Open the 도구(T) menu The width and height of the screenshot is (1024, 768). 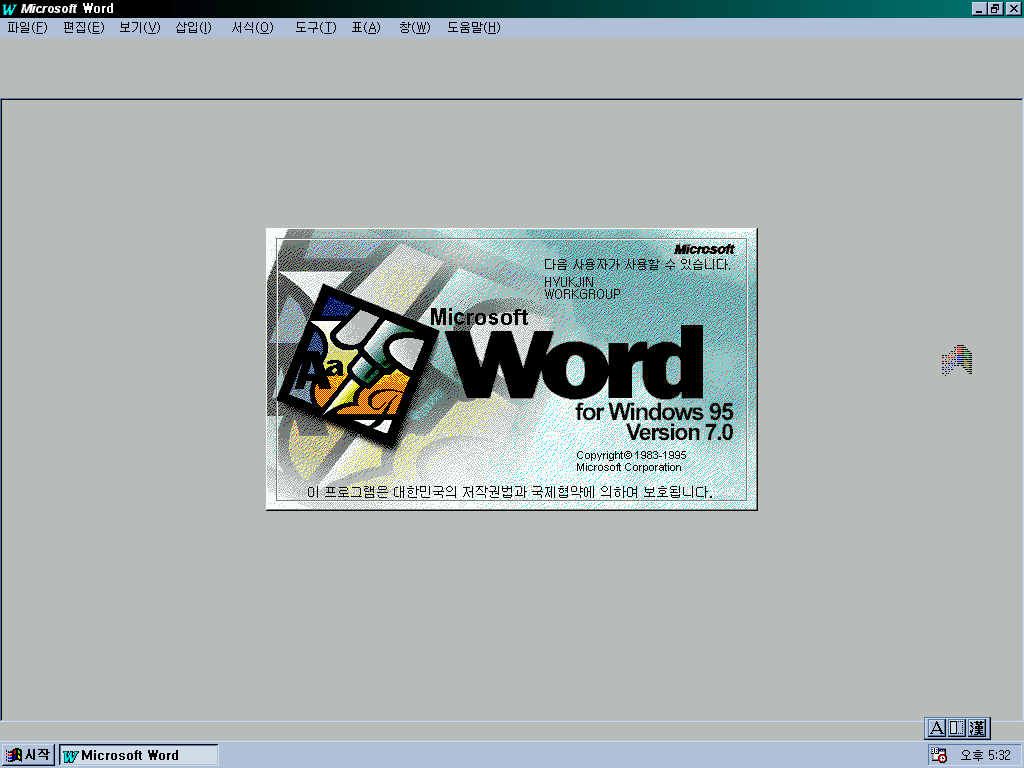point(315,27)
